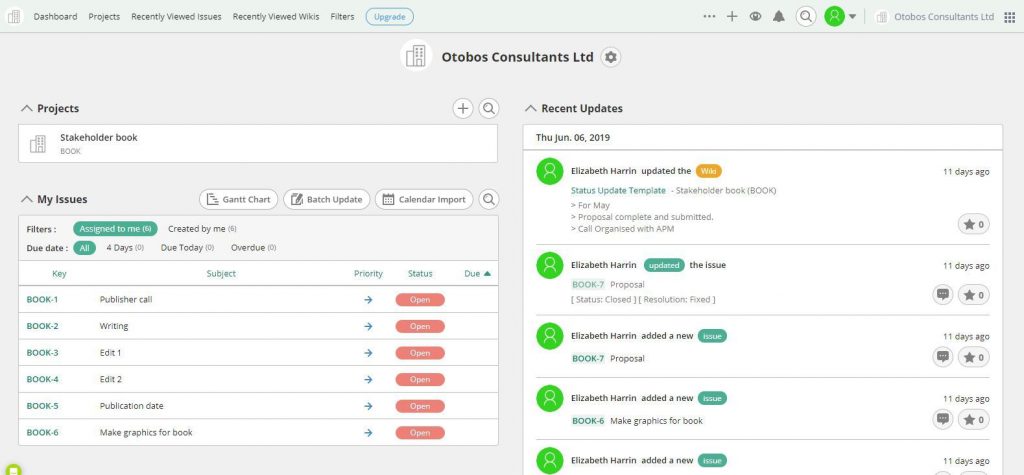Viewport: 1024px width, 475px height.
Task: Click the 'Publication date' issue subject
Action: click(131, 406)
